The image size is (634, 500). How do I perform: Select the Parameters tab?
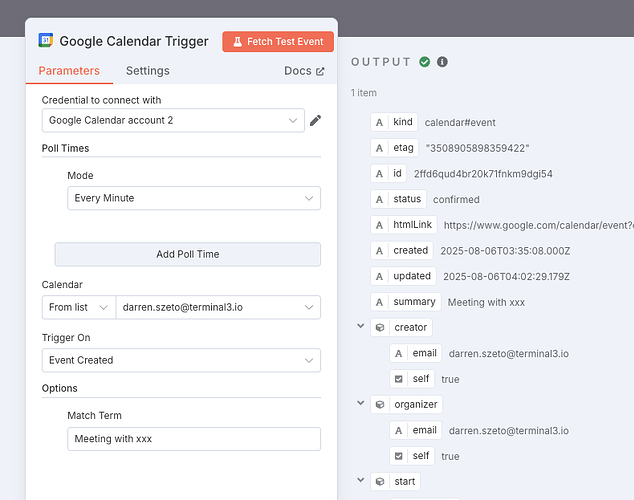click(x=69, y=71)
